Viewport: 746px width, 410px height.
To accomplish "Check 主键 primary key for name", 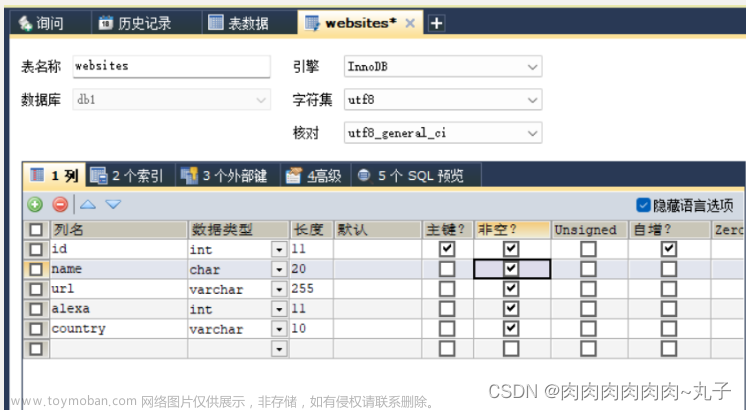I will (x=447, y=269).
